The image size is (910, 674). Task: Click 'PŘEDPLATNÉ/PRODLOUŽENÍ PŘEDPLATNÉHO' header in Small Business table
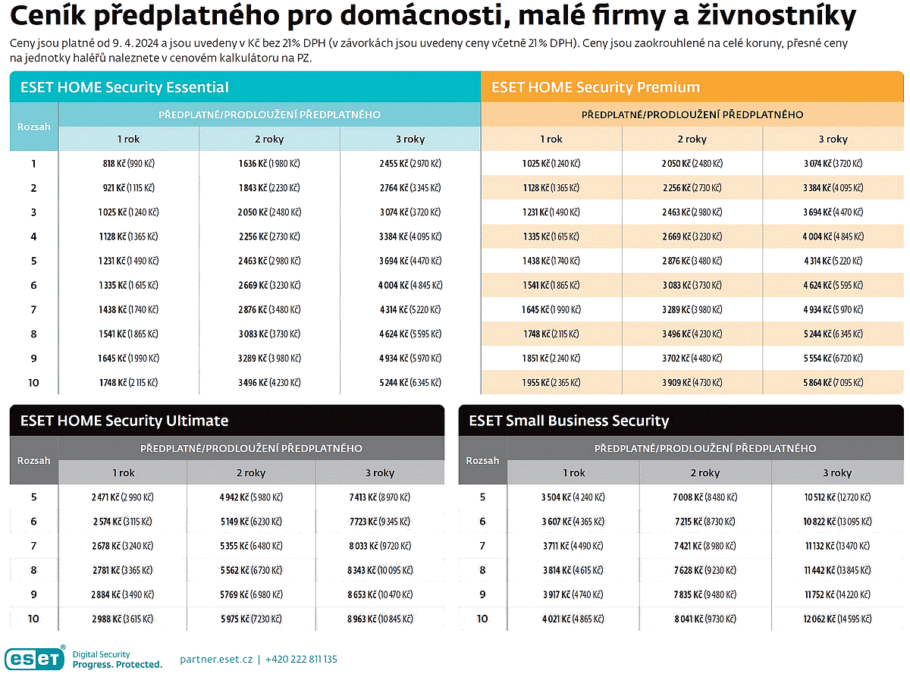705,448
